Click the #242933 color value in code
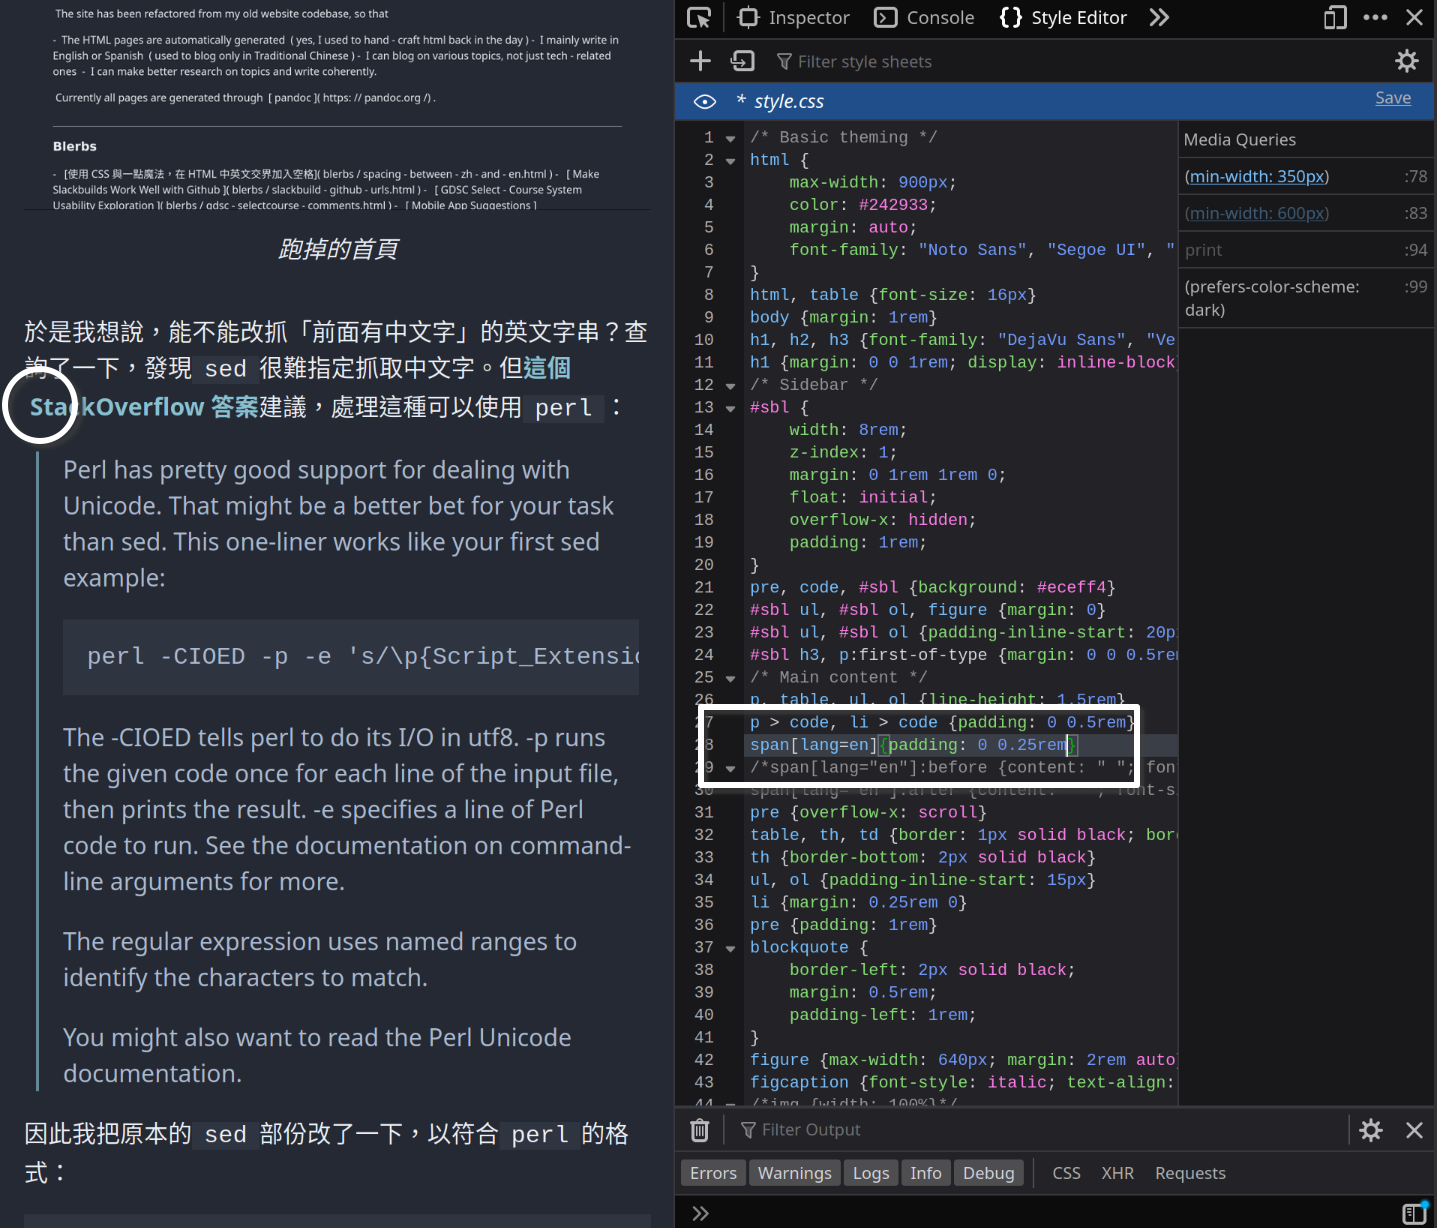 coord(892,205)
